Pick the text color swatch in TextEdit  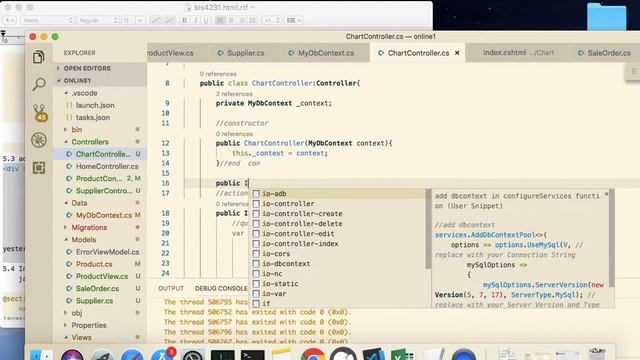click(156, 20)
